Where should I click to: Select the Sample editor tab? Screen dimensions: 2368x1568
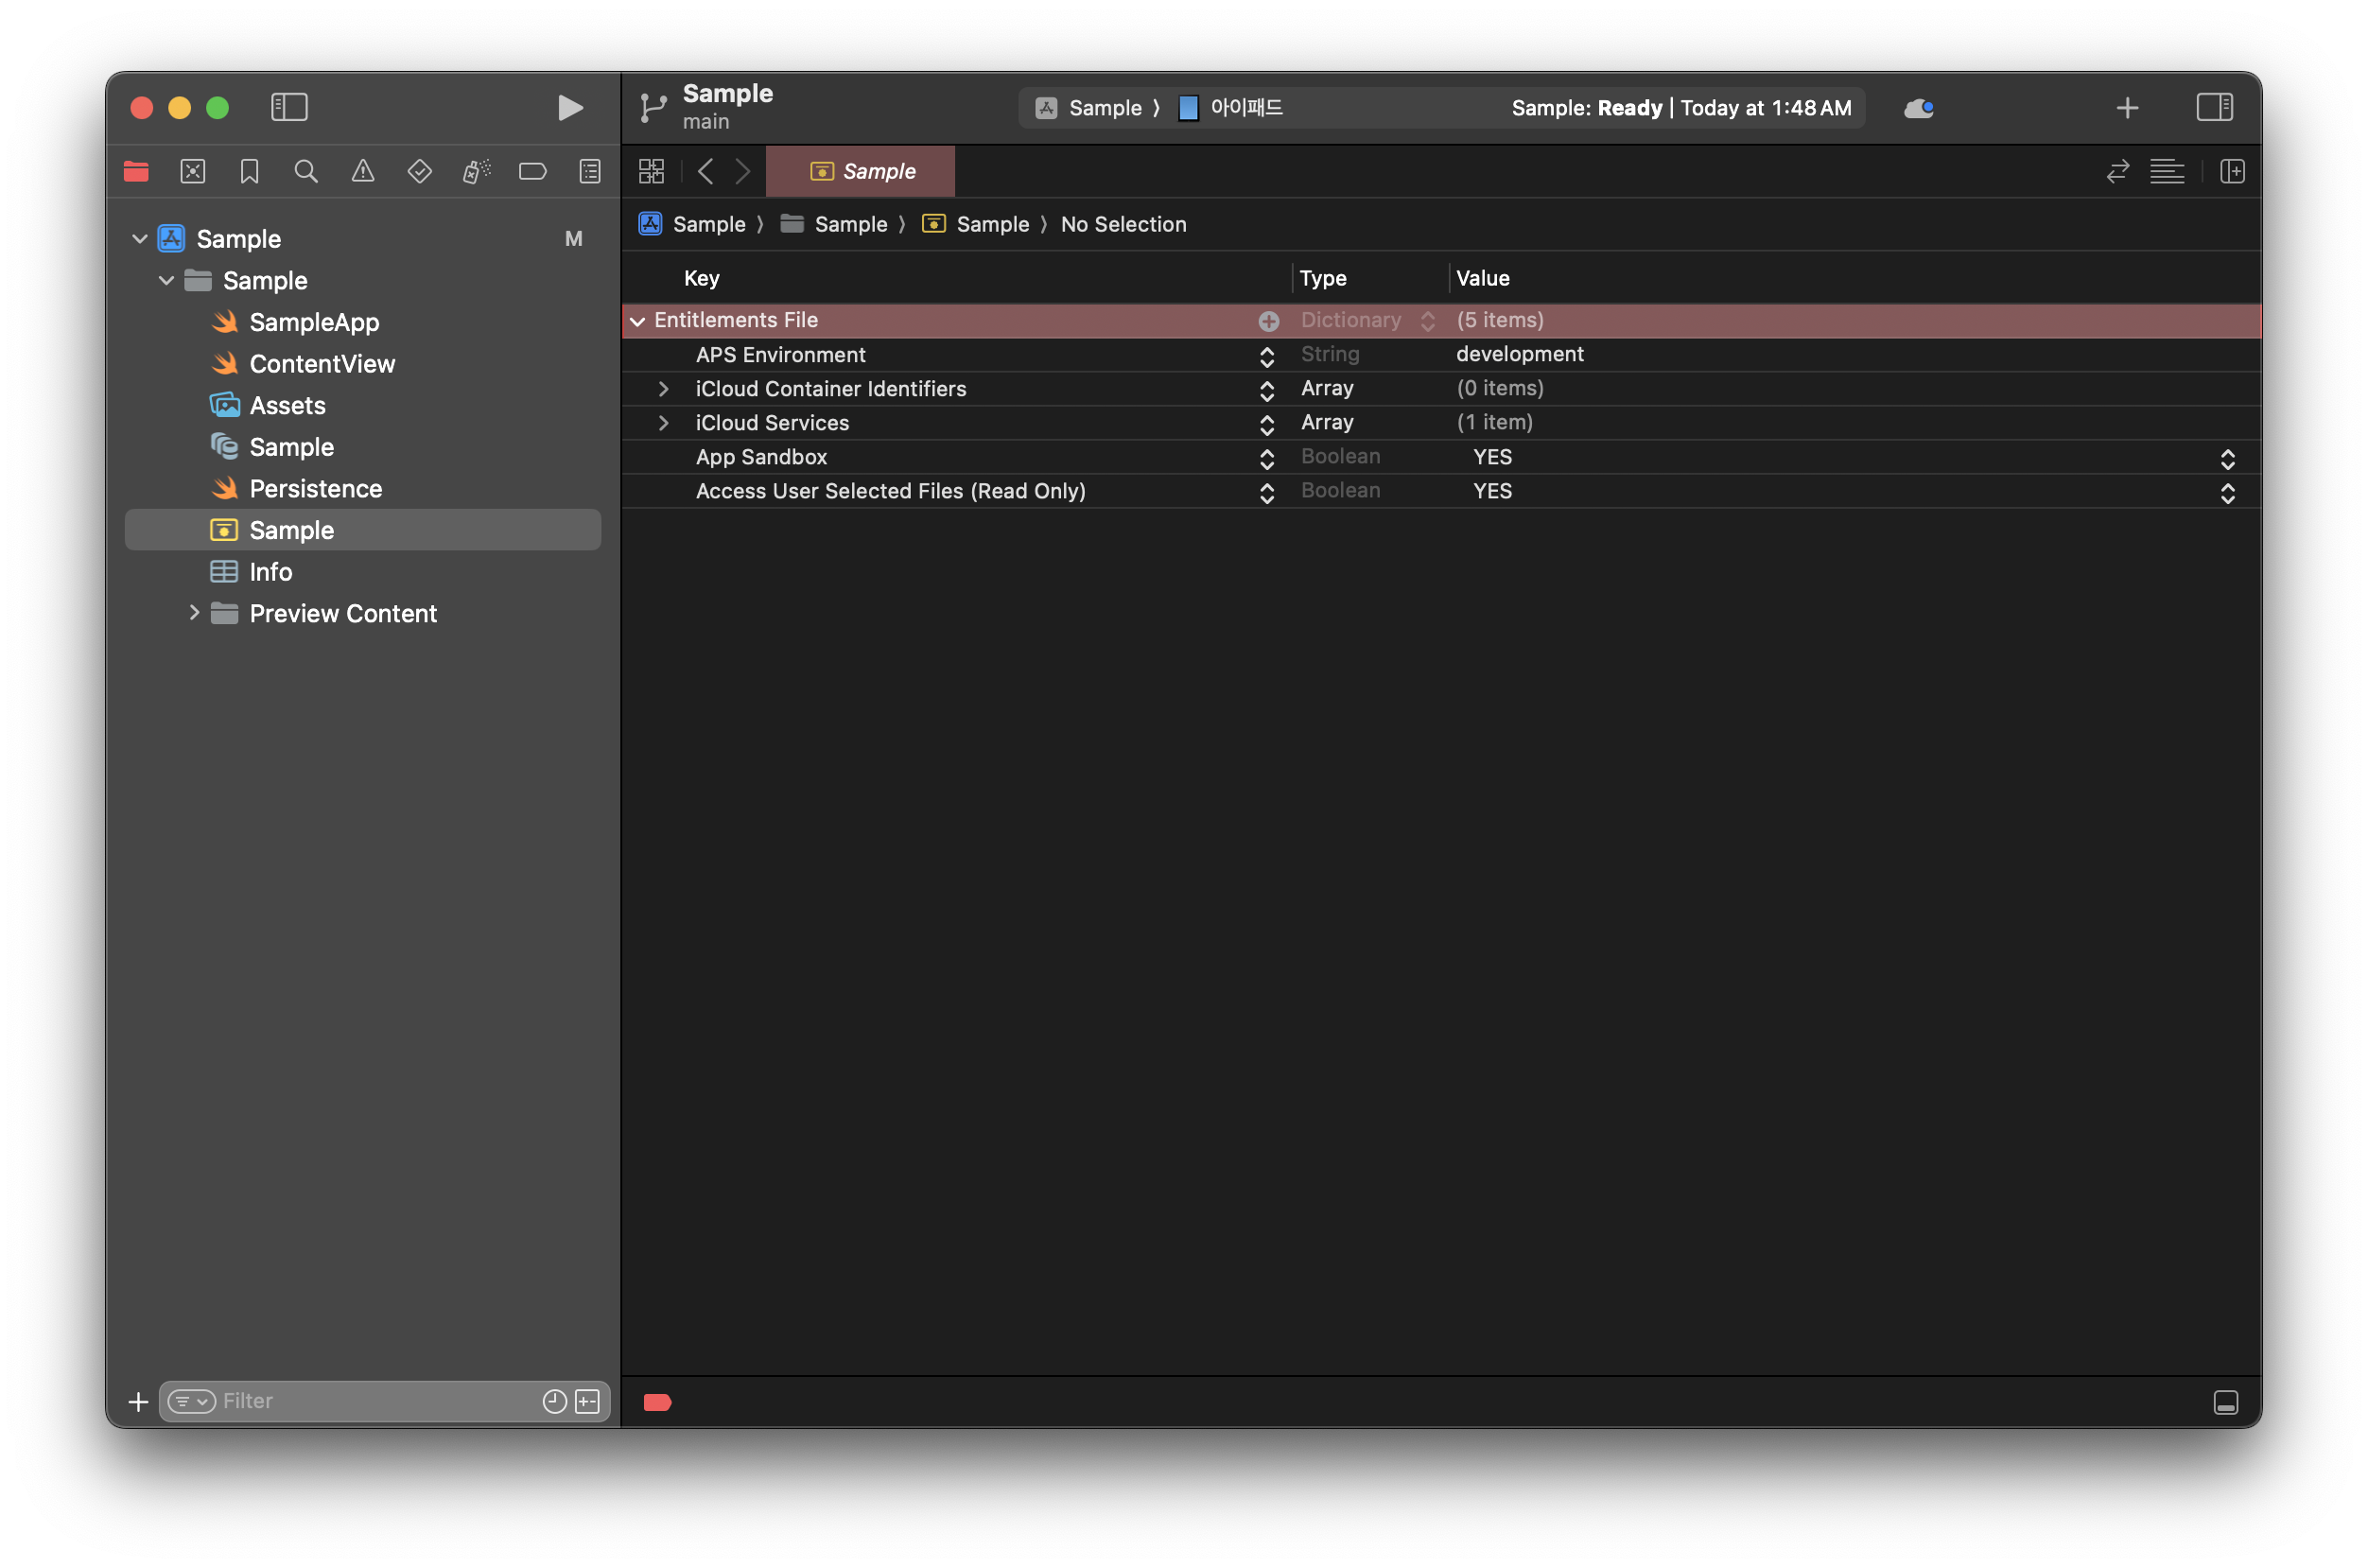coord(861,172)
